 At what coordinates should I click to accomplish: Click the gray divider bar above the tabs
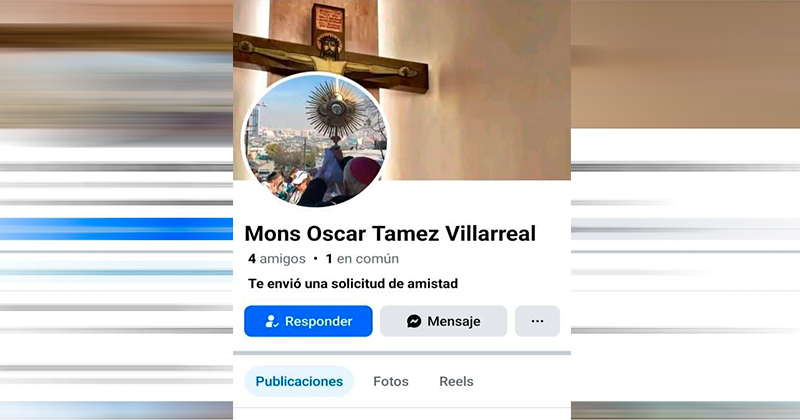click(402, 353)
